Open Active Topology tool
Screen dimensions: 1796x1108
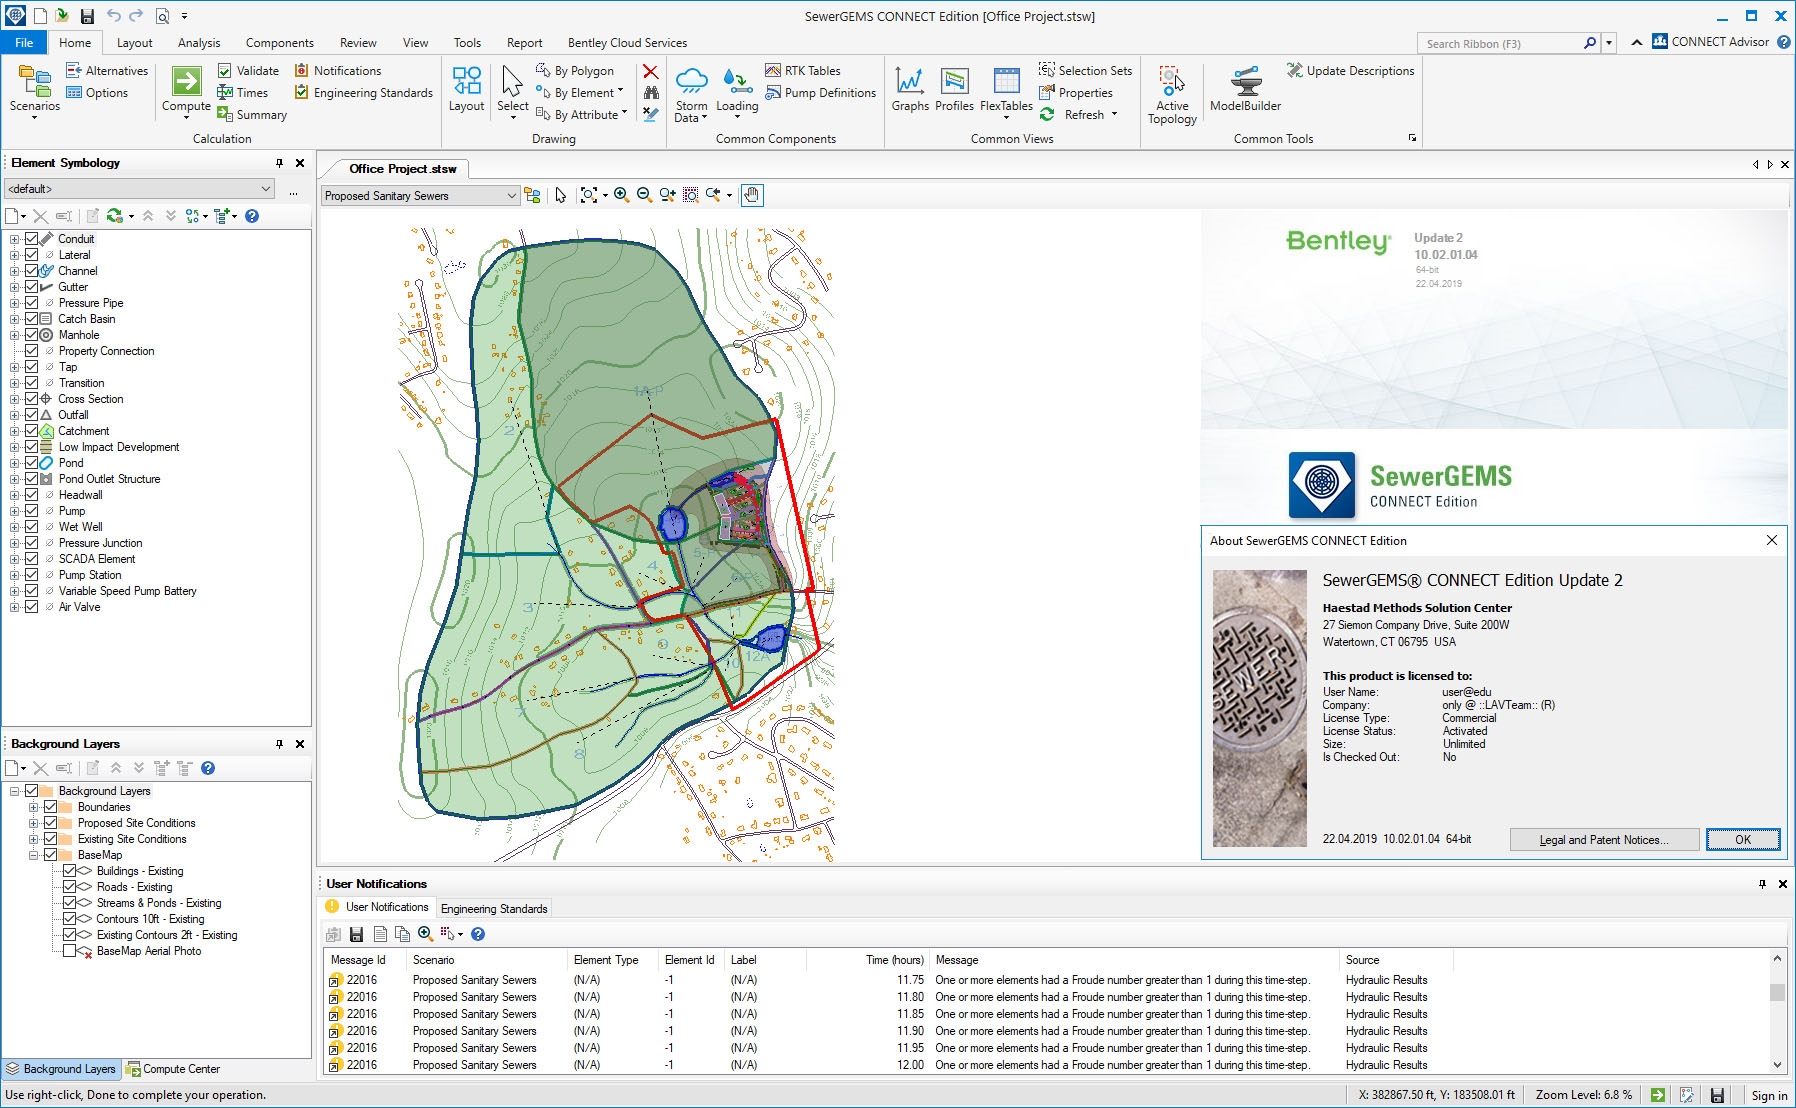click(1172, 95)
